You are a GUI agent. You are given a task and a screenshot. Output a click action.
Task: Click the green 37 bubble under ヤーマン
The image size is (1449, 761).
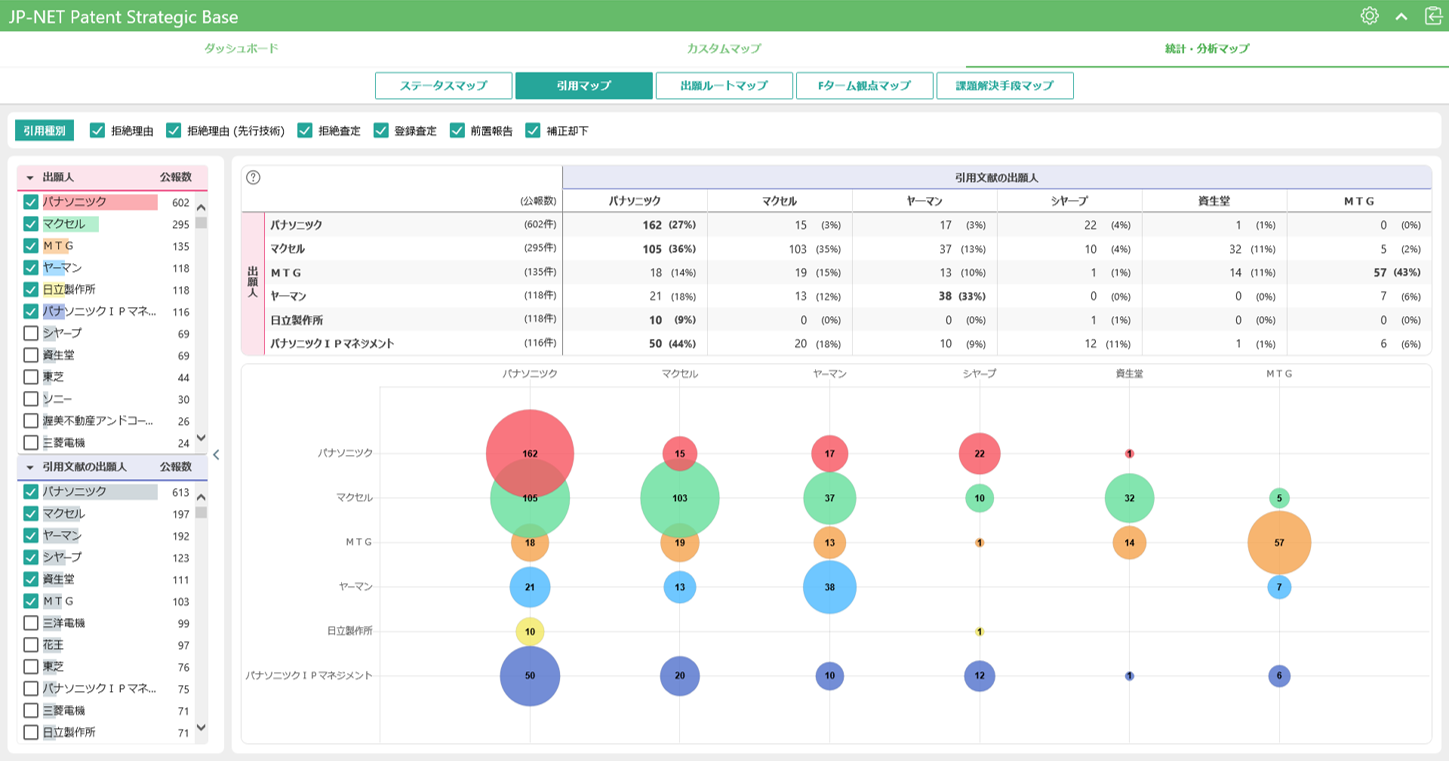pos(830,498)
